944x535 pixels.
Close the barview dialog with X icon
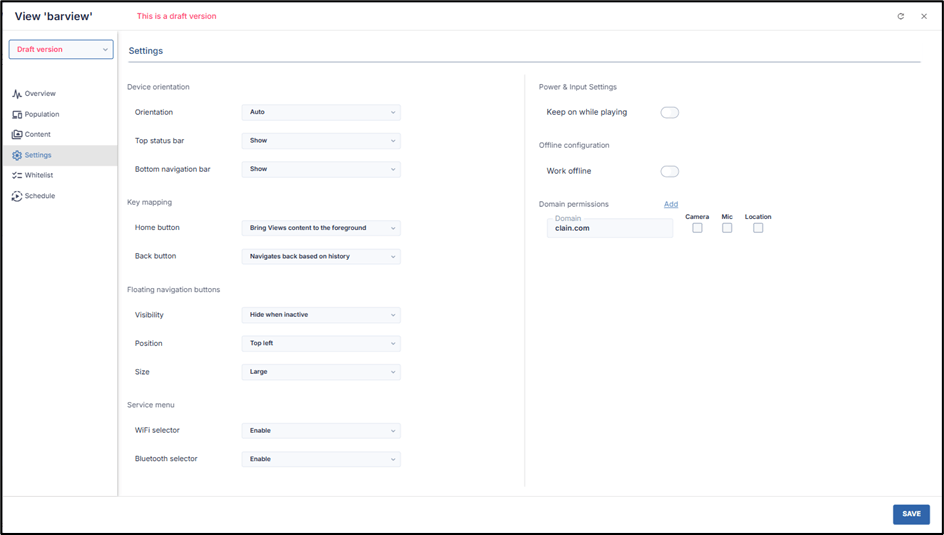pos(924,17)
